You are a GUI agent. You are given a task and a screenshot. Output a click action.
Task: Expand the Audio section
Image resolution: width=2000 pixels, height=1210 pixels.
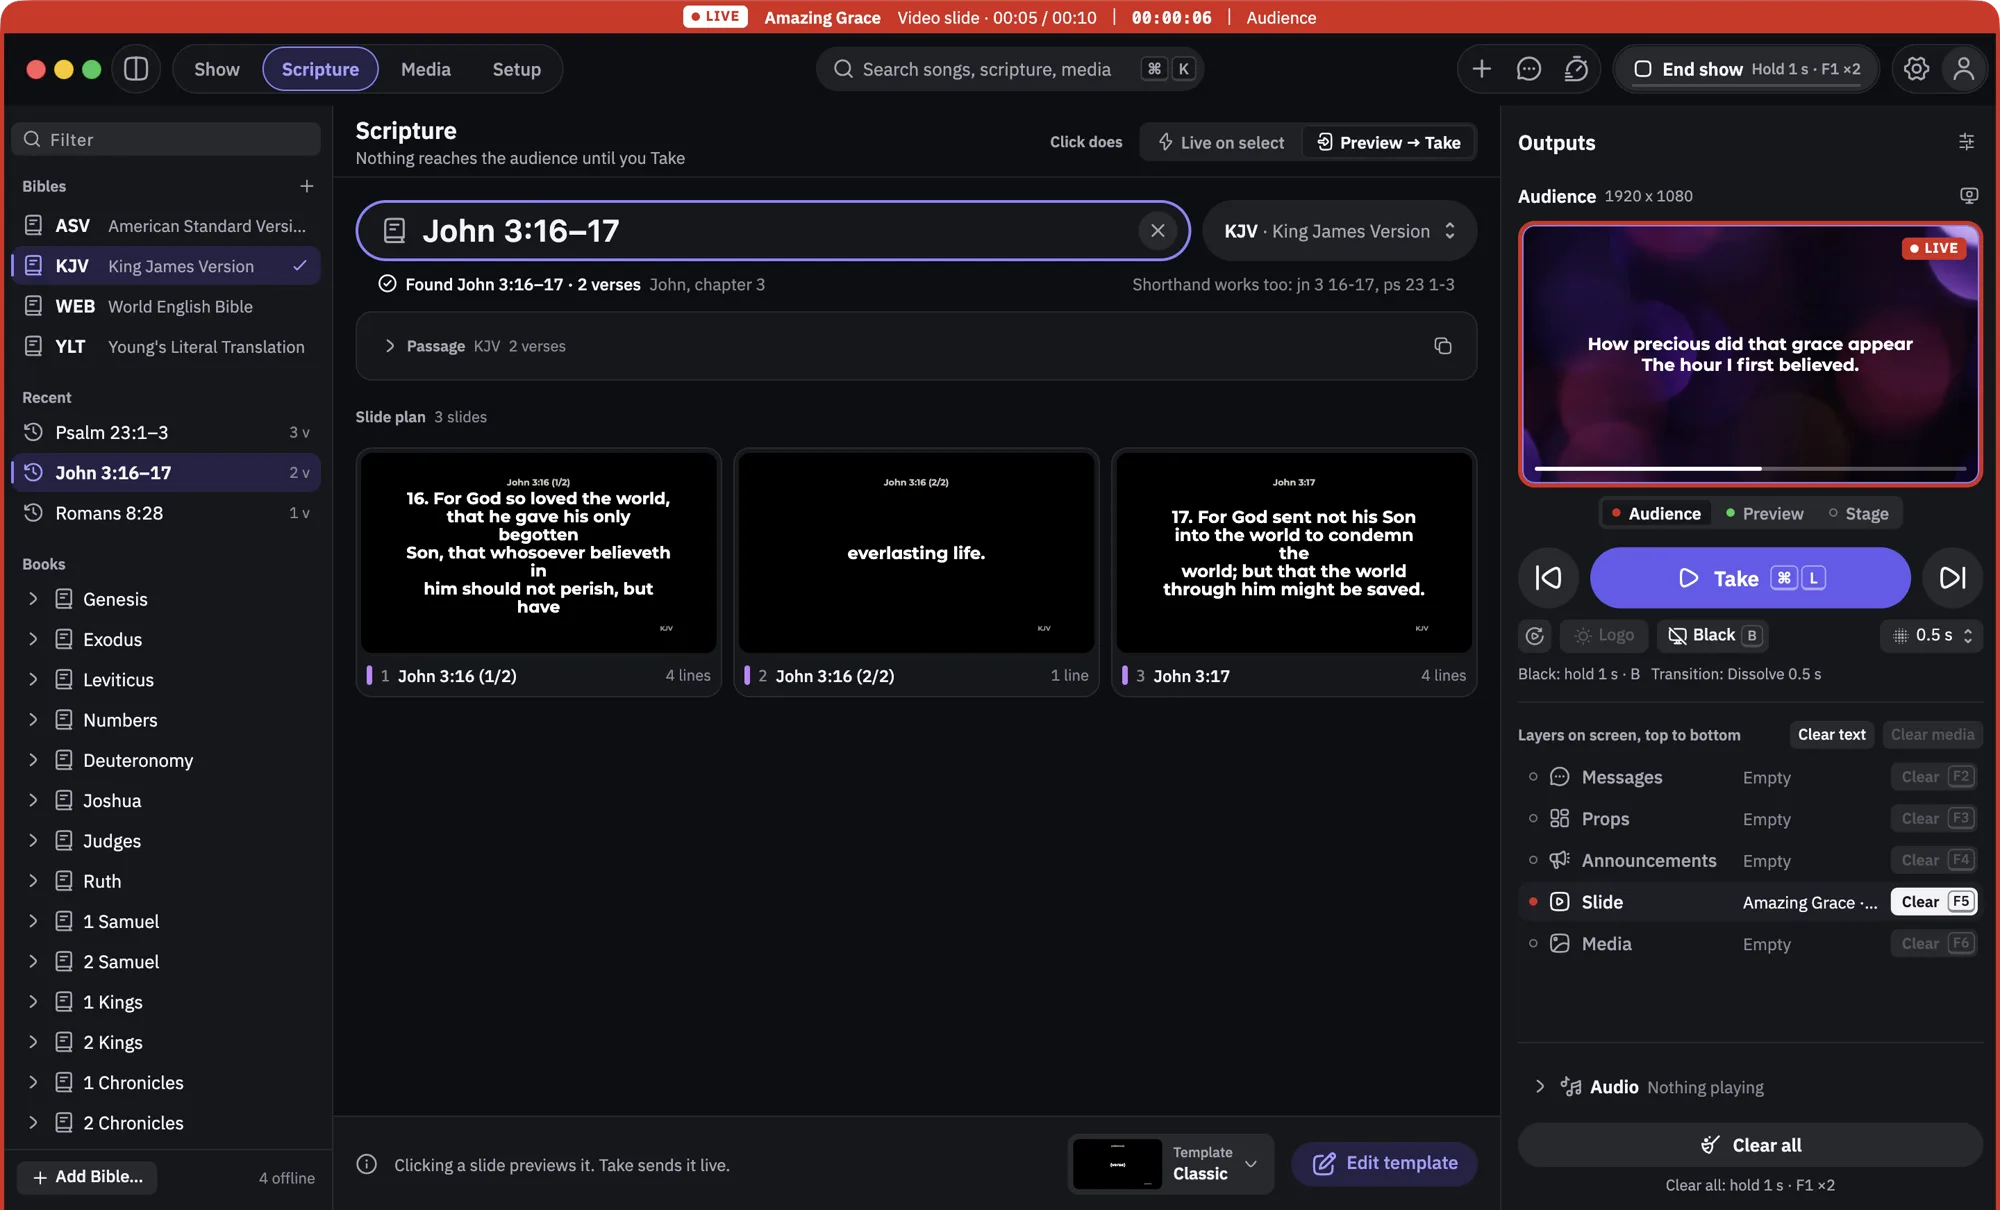point(1539,1087)
